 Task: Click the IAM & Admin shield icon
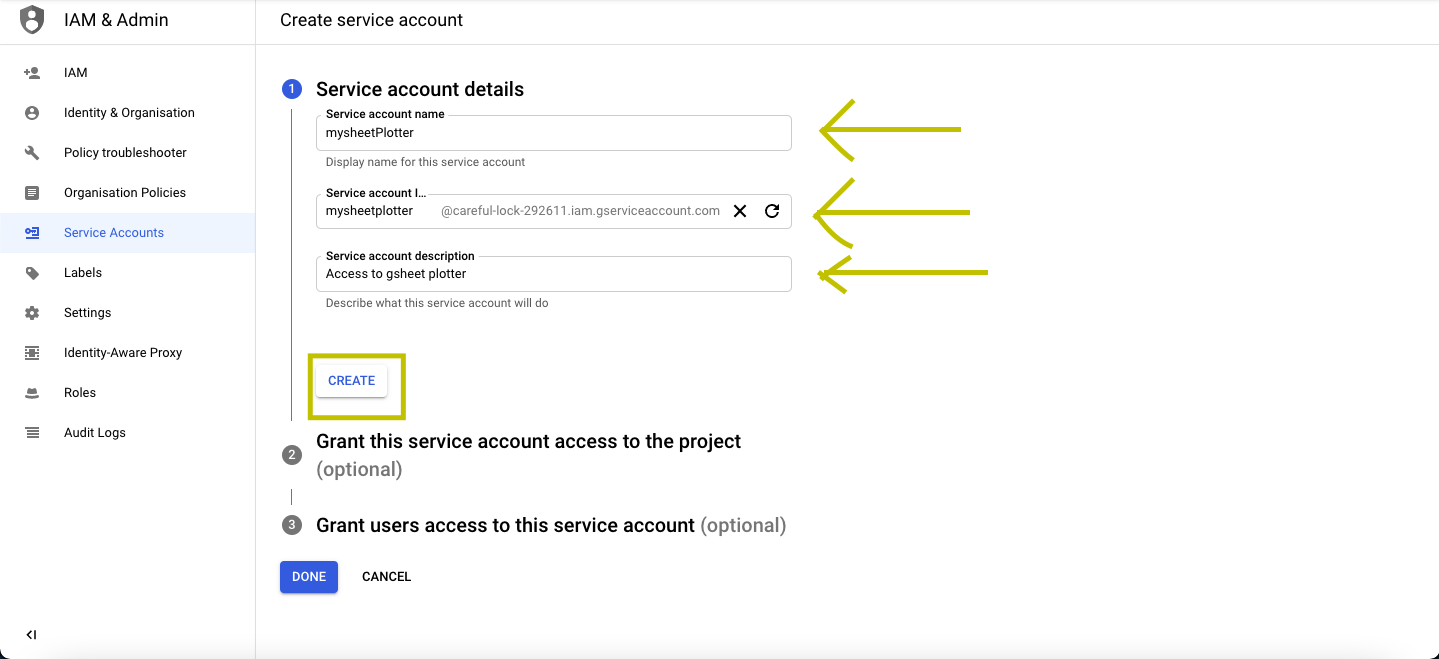coord(32,20)
